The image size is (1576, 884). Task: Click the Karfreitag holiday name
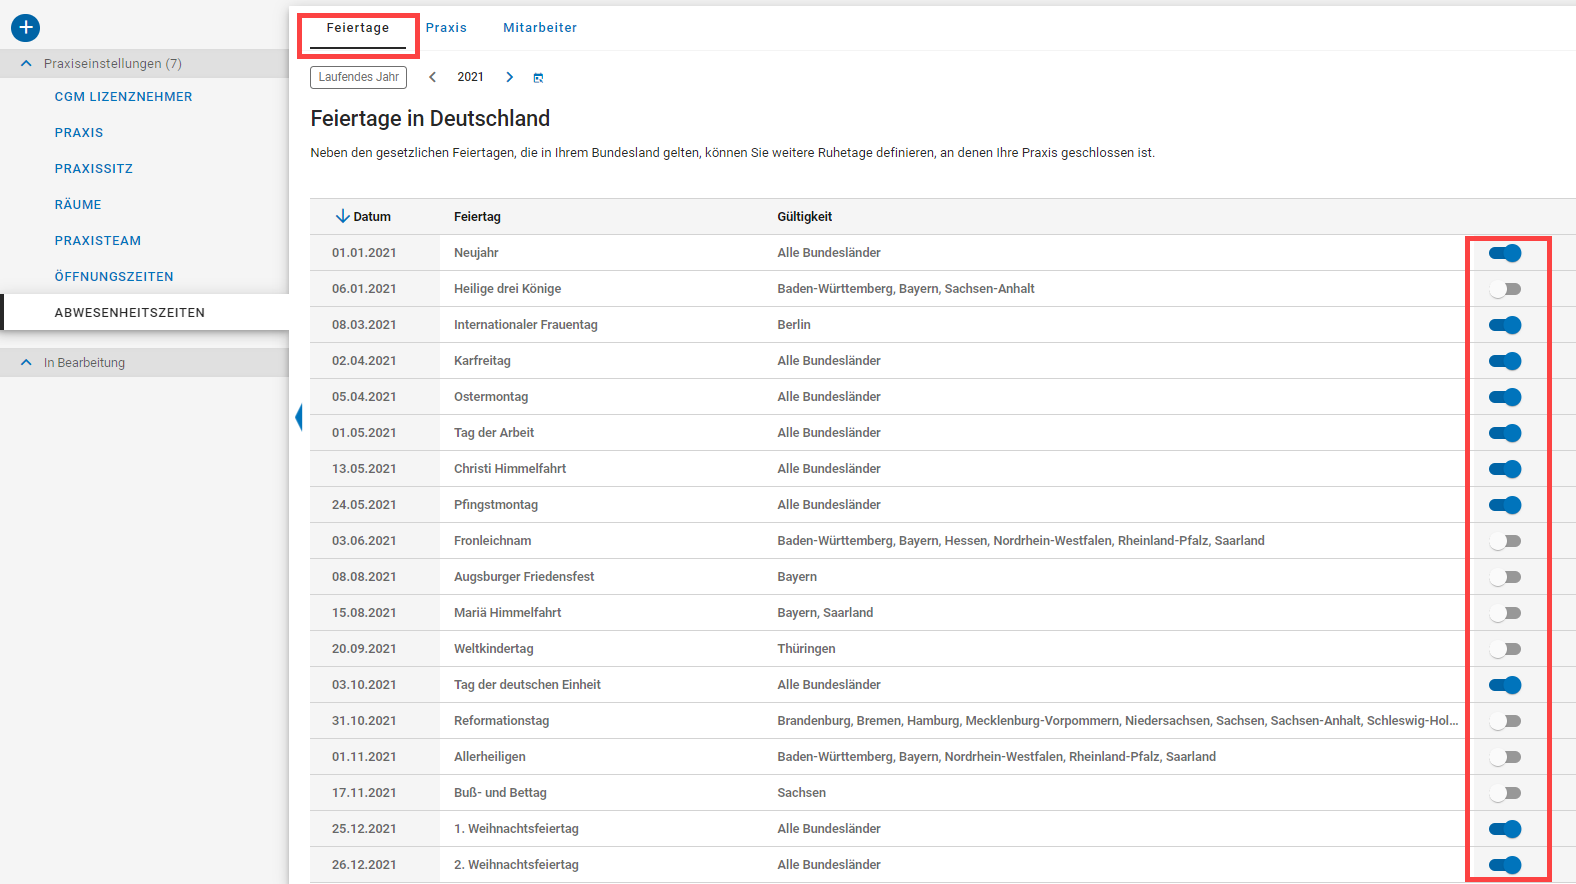coord(482,361)
